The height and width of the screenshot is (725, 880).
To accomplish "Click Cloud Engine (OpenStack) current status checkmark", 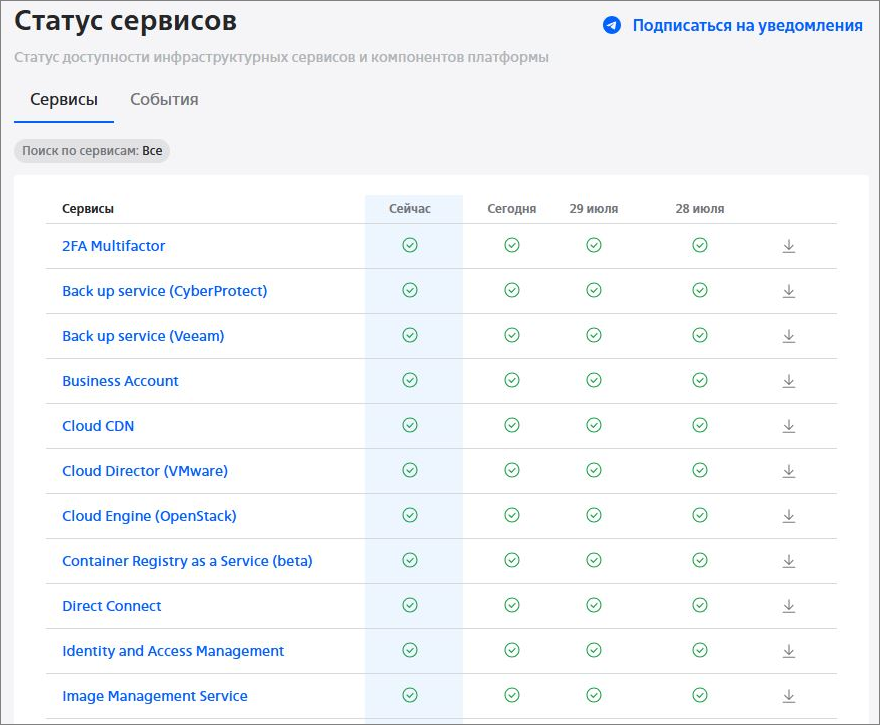I will point(410,515).
